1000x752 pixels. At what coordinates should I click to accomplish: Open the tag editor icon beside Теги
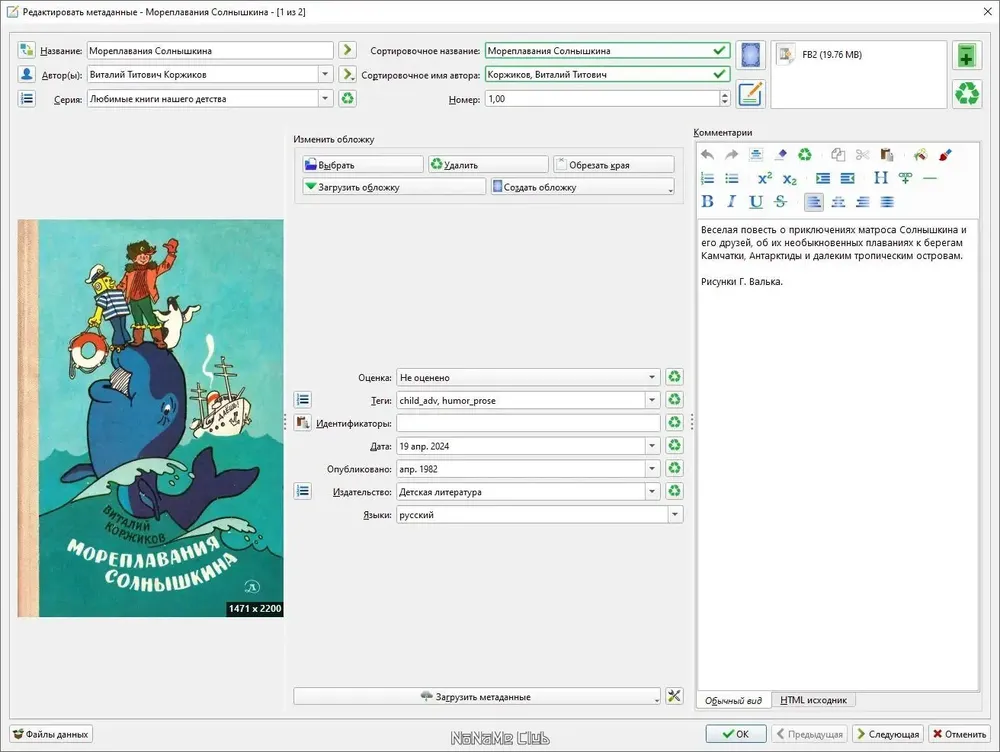[x=303, y=400]
